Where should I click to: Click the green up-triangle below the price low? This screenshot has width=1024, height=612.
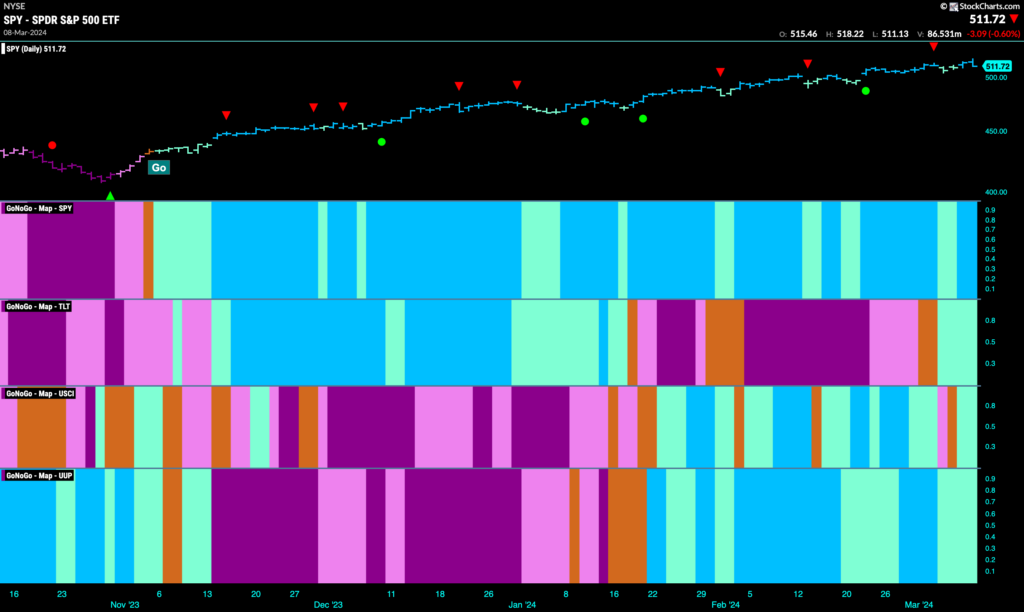[110, 196]
